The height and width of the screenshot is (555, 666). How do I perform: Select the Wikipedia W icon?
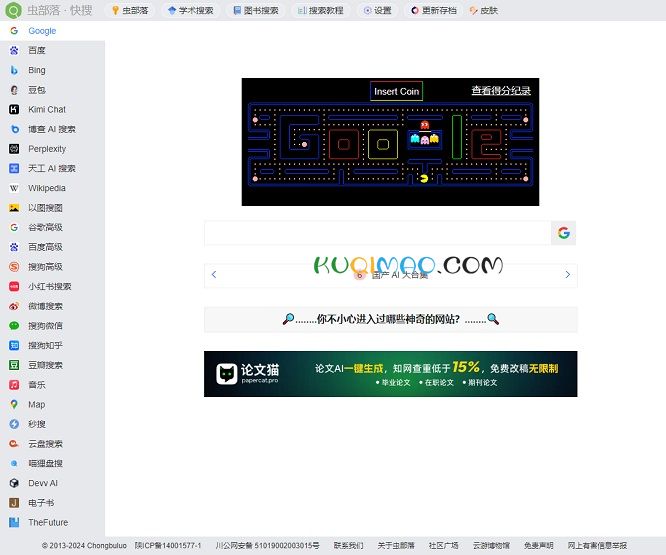pyautogui.click(x=14, y=188)
